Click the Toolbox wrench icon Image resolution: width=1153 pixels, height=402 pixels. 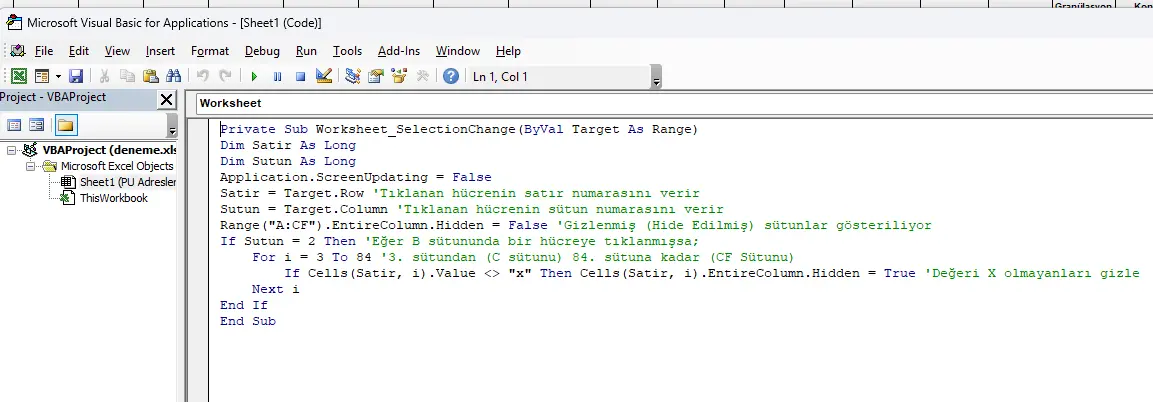point(422,76)
